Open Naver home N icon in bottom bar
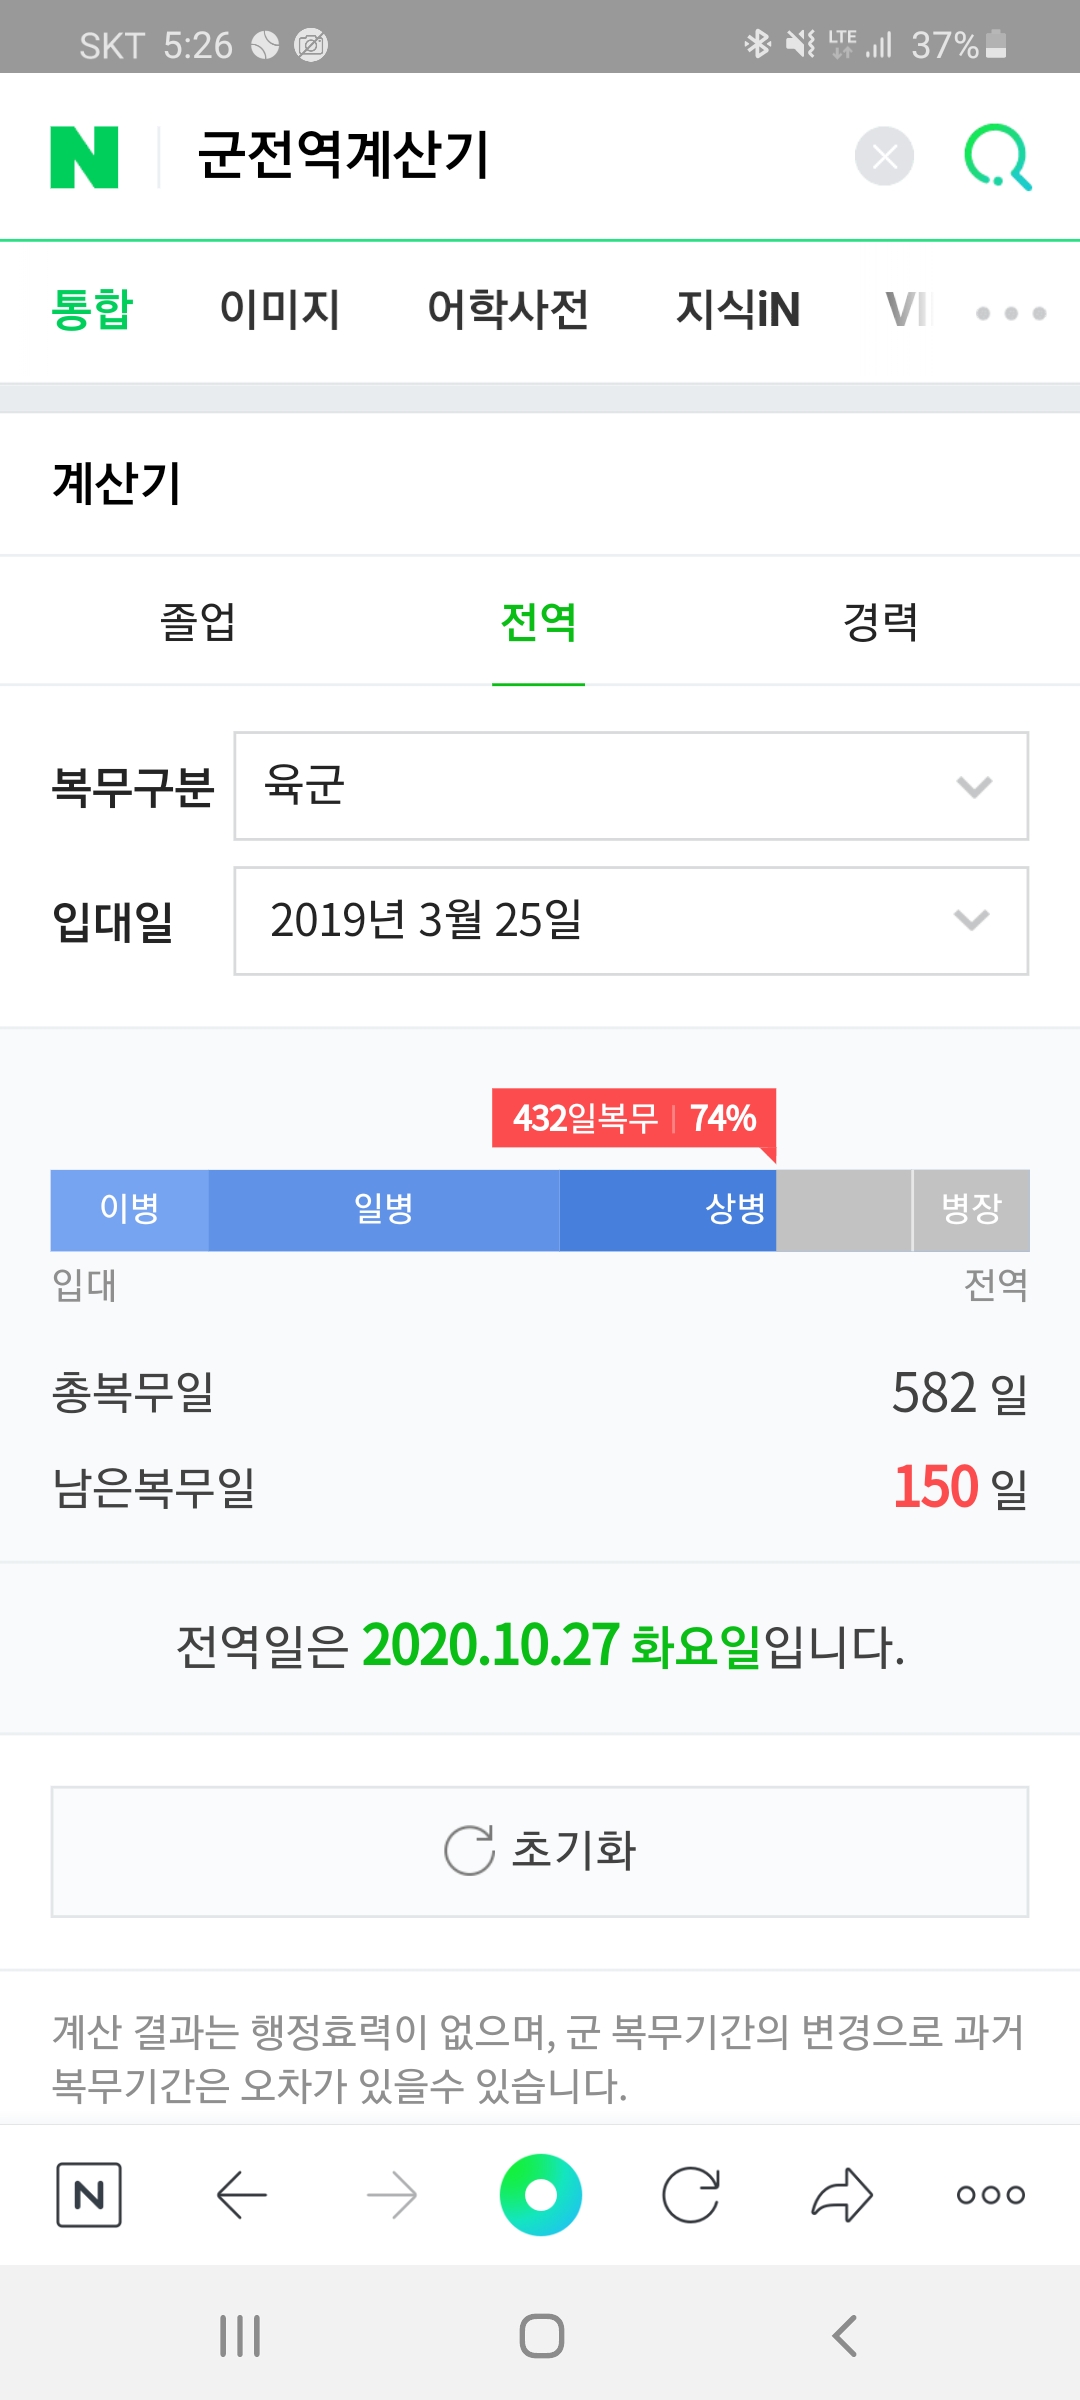Image resolution: width=1080 pixels, height=2400 pixels. click(89, 2194)
